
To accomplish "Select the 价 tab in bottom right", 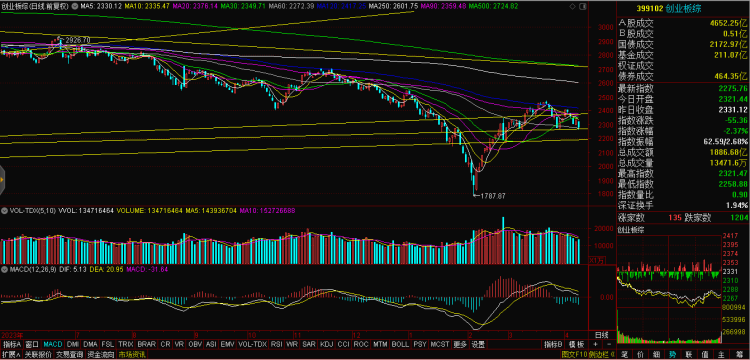I will 640,355.
